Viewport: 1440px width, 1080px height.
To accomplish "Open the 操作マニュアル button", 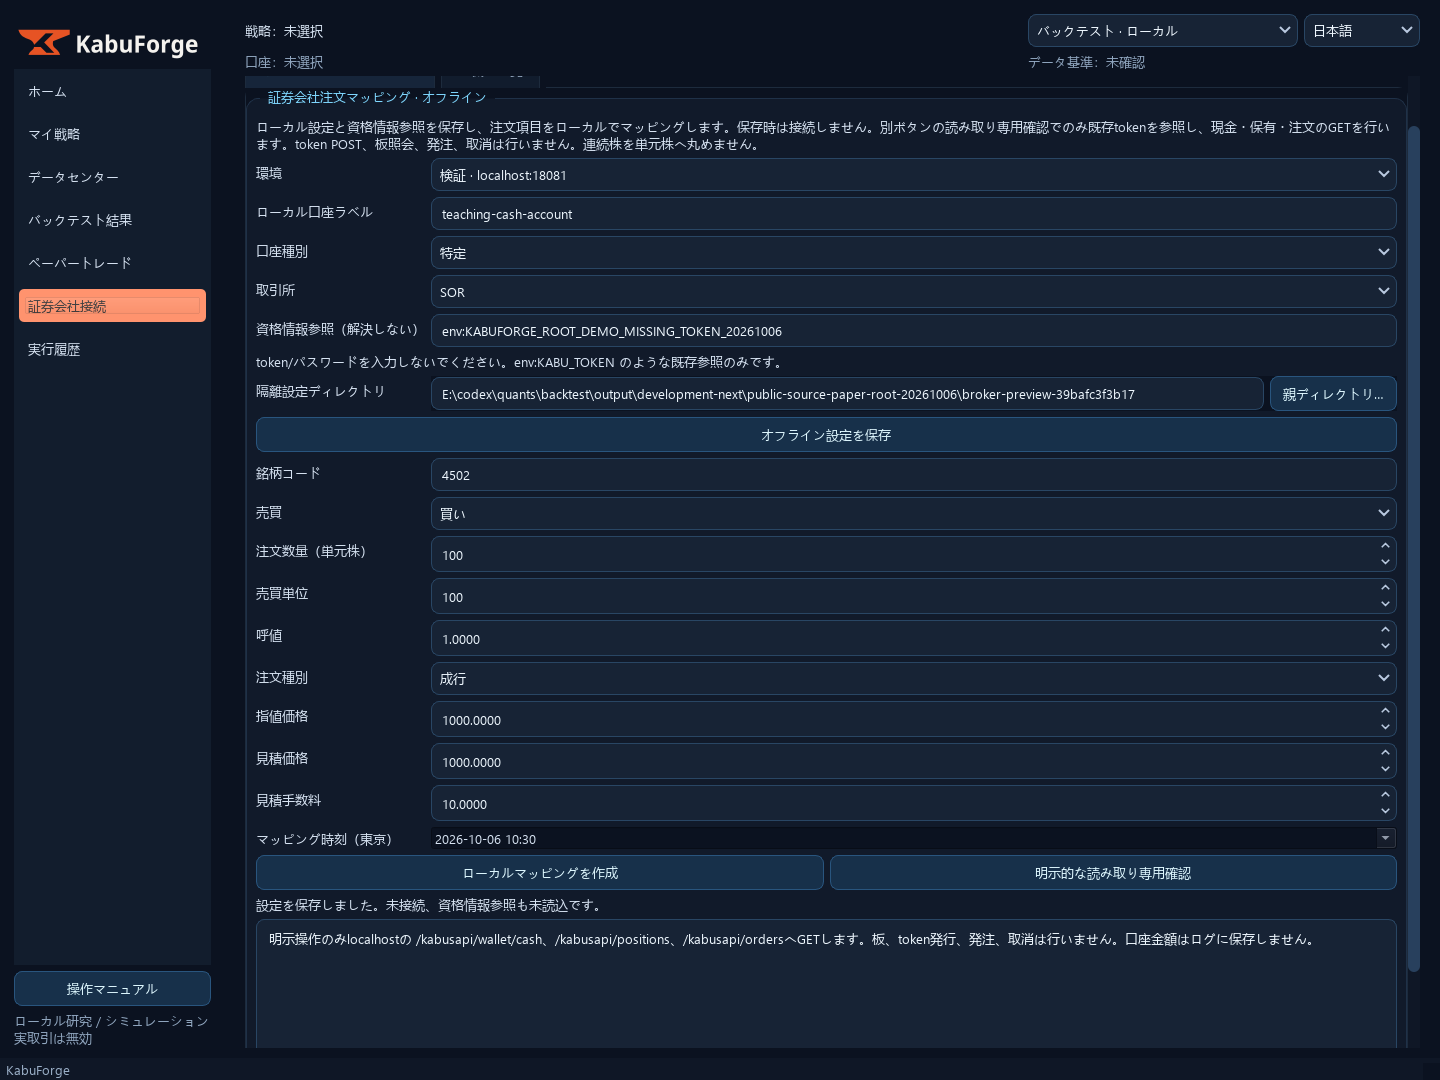I will pyautogui.click(x=112, y=989).
